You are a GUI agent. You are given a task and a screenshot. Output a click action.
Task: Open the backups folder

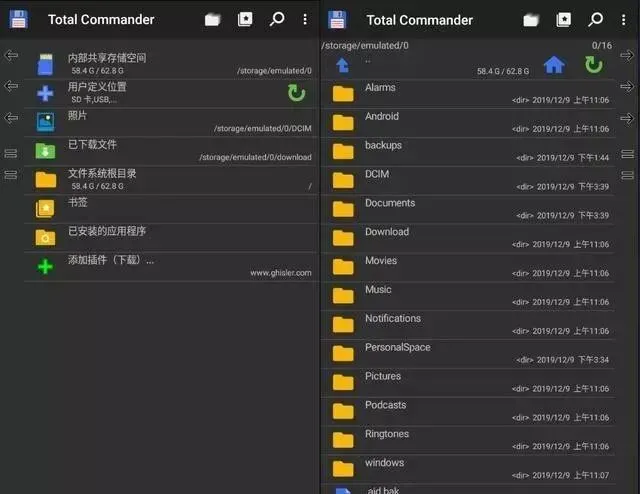[x=469, y=152]
